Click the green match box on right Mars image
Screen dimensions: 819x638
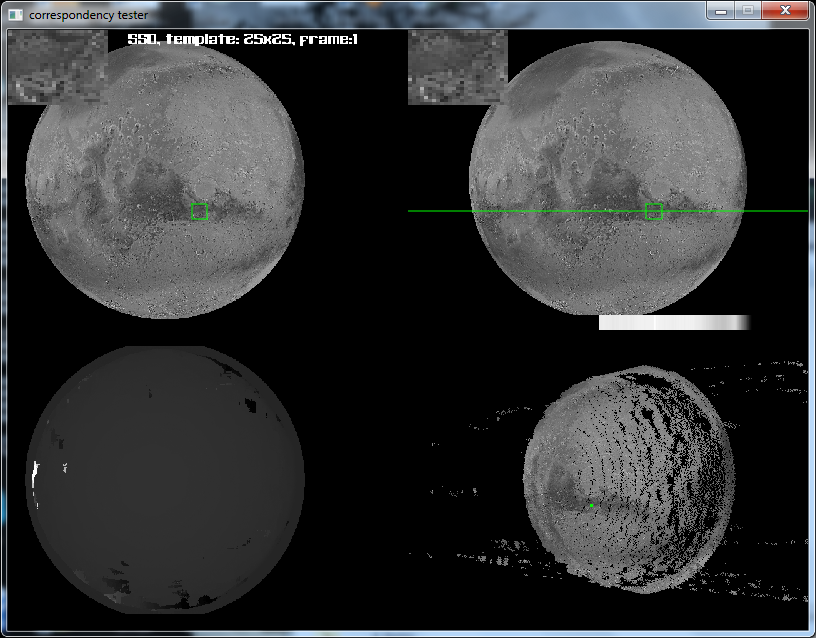[x=654, y=211]
